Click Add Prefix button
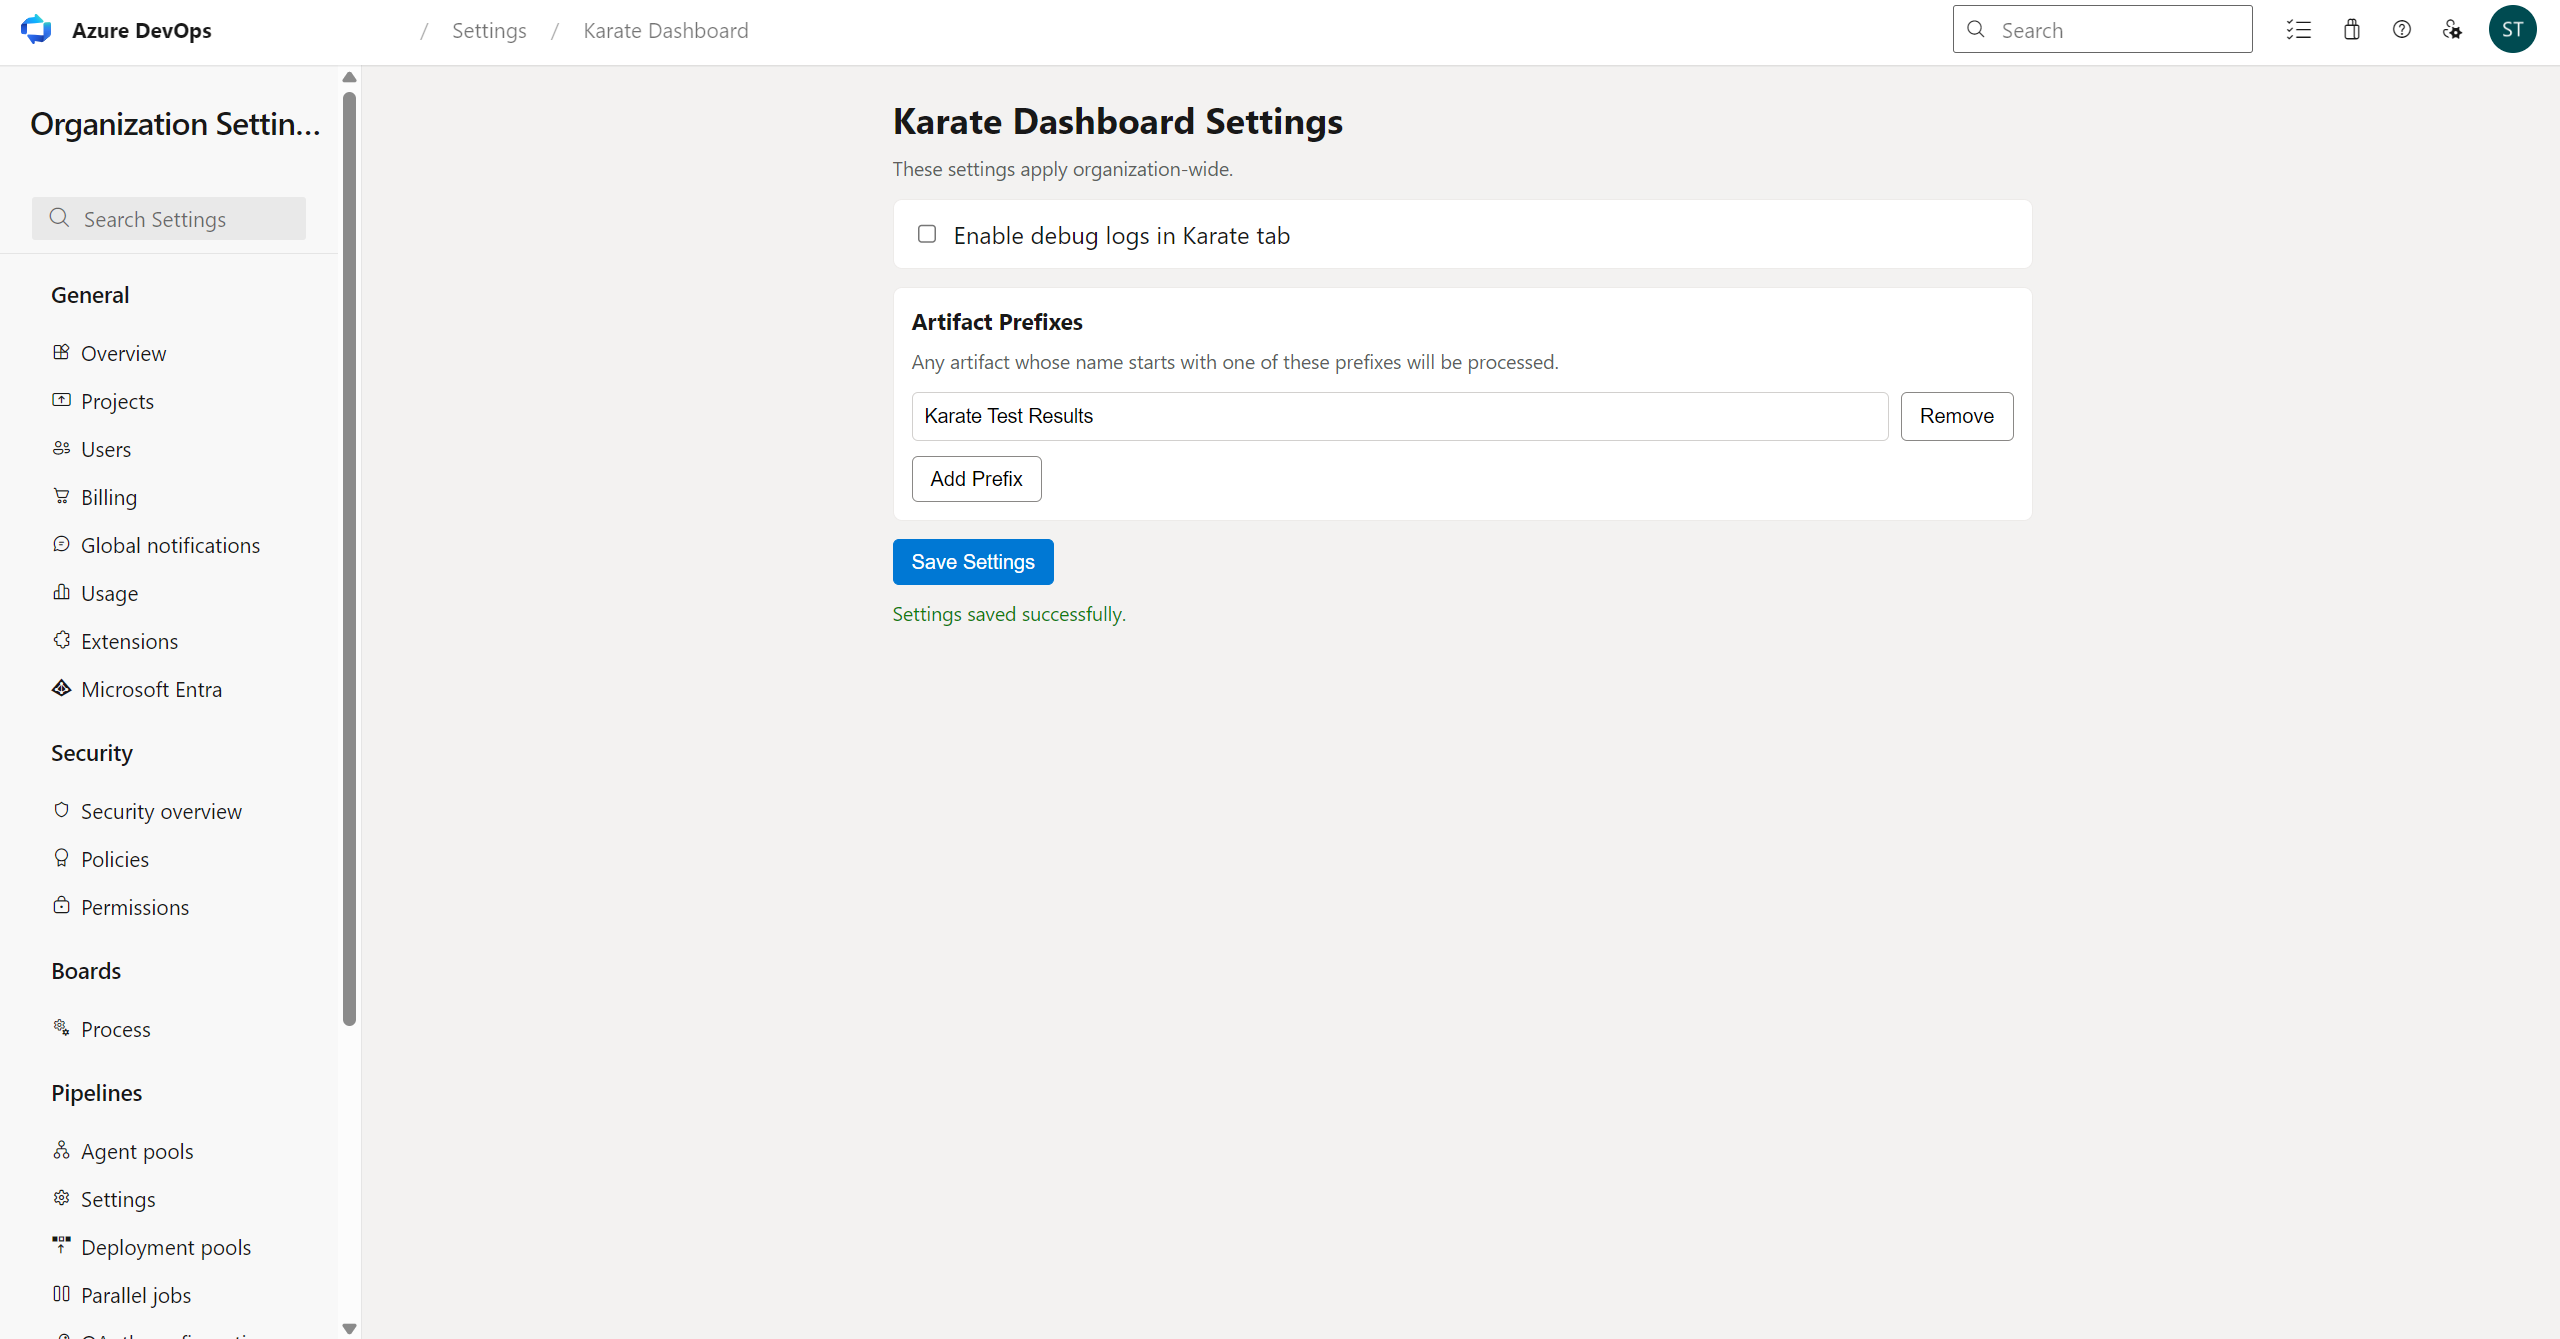The image size is (2560, 1339). point(976,479)
